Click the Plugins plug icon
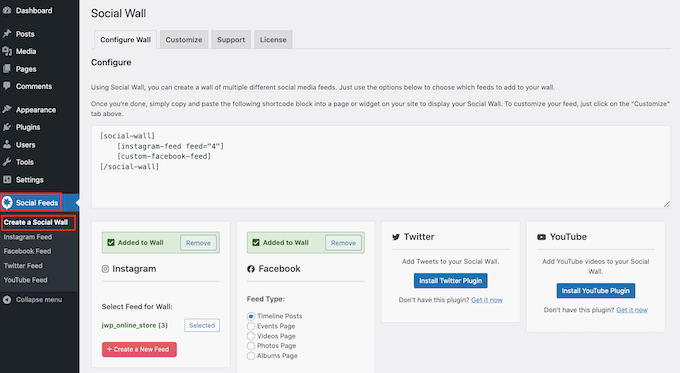680x373 pixels. (x=7, y=127)
